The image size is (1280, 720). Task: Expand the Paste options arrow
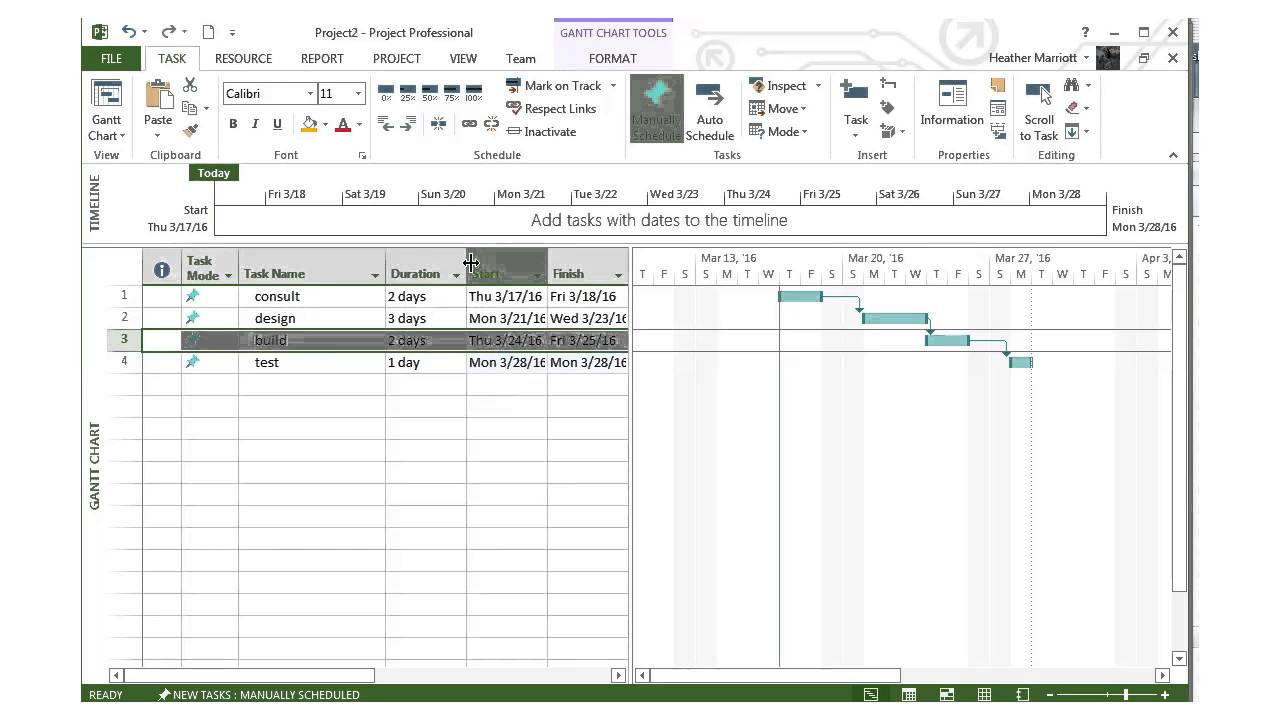[158, 136]
